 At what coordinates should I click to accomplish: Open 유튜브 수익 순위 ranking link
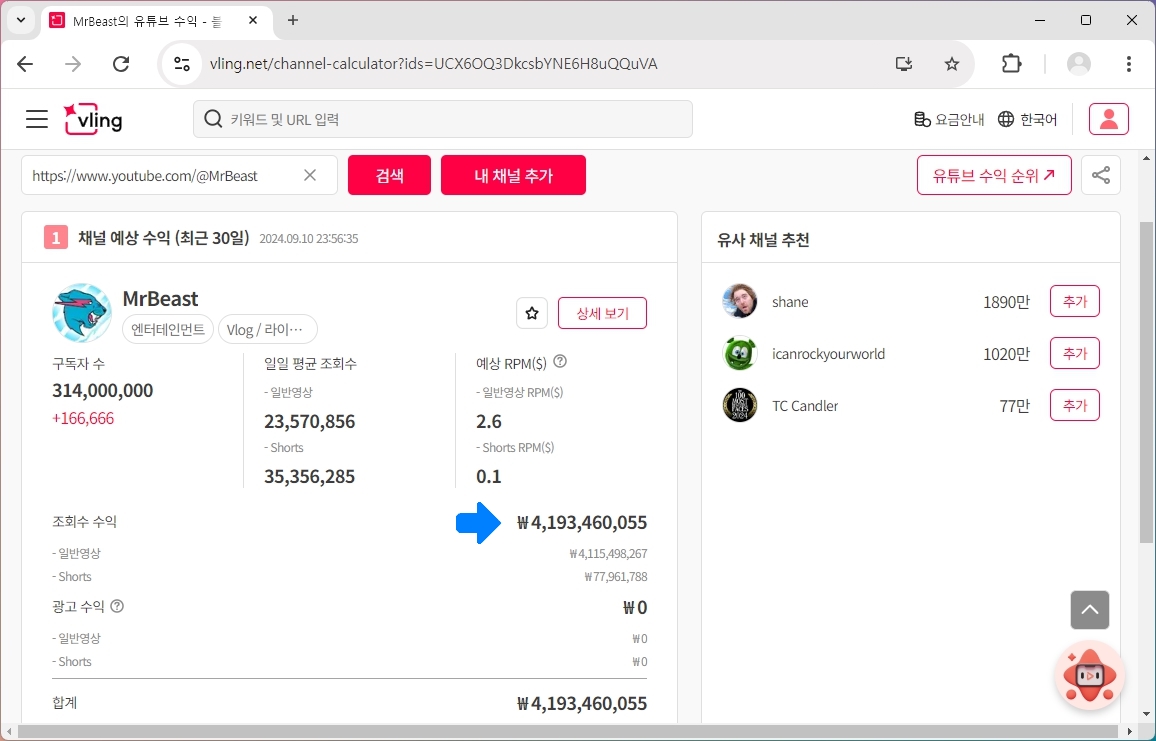tap(994, 175)
